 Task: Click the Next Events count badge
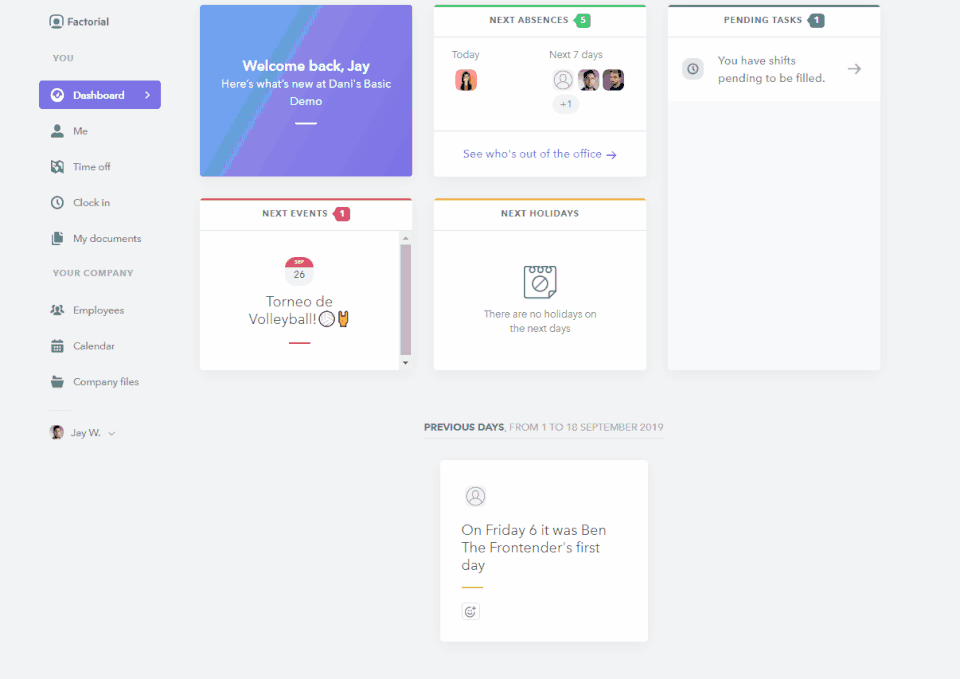[x=342, y=214]
